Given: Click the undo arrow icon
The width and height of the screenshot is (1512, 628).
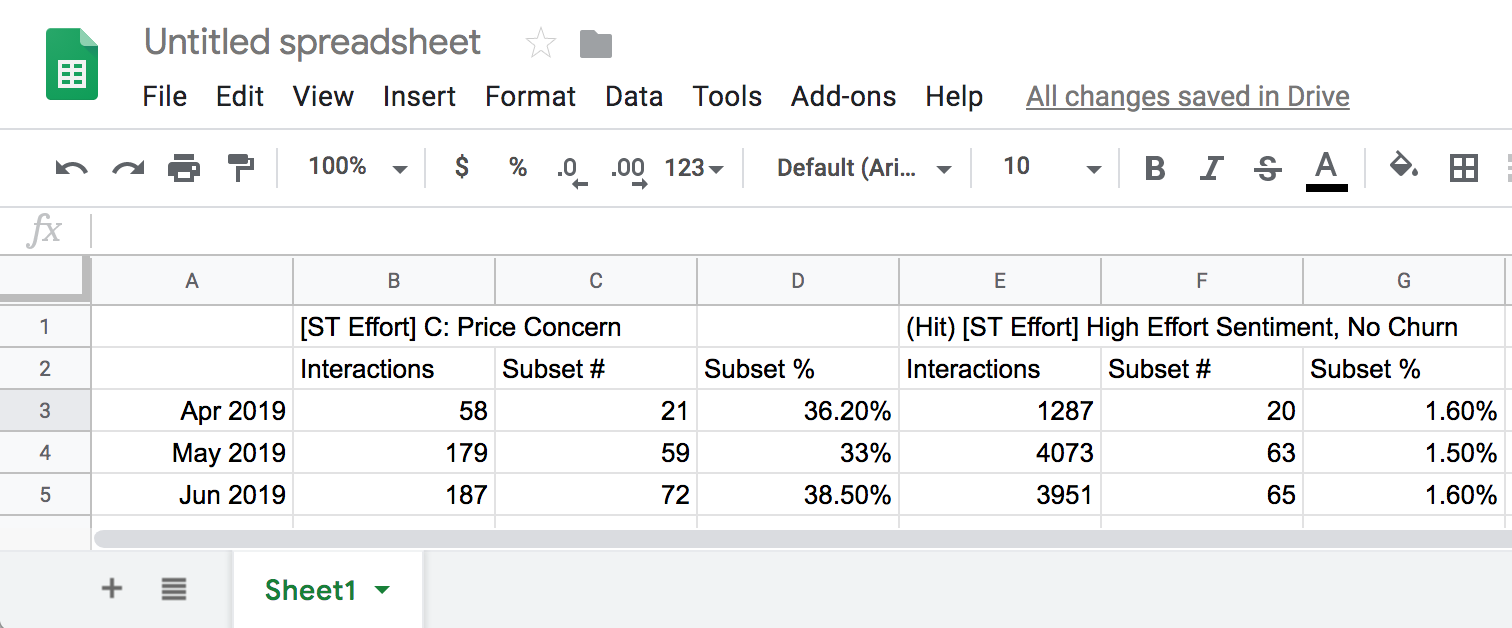Looking at the screenshot, I should (71, 168).
